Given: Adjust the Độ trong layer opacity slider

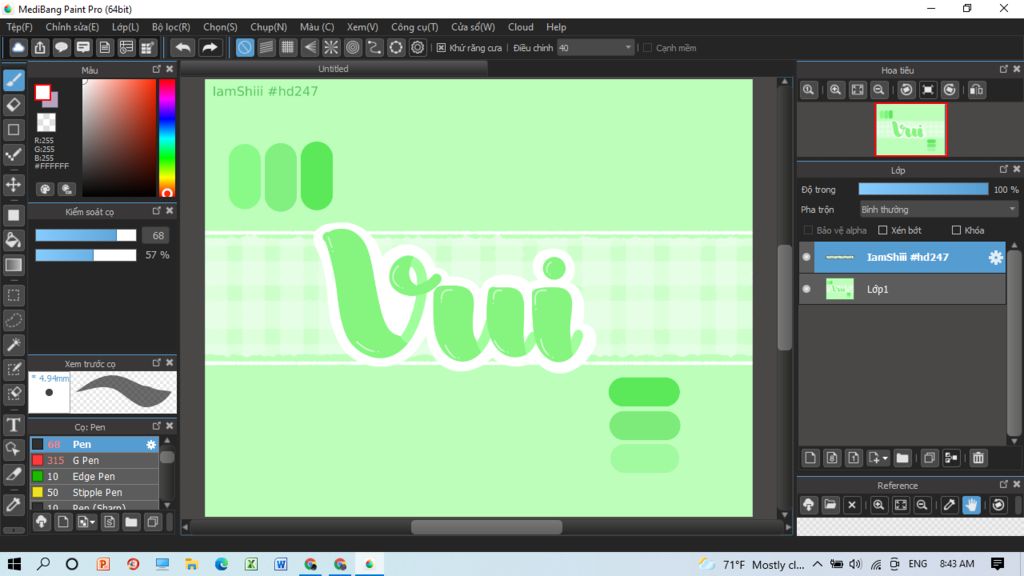Looking at the screenshot, I should pos(923,189).
